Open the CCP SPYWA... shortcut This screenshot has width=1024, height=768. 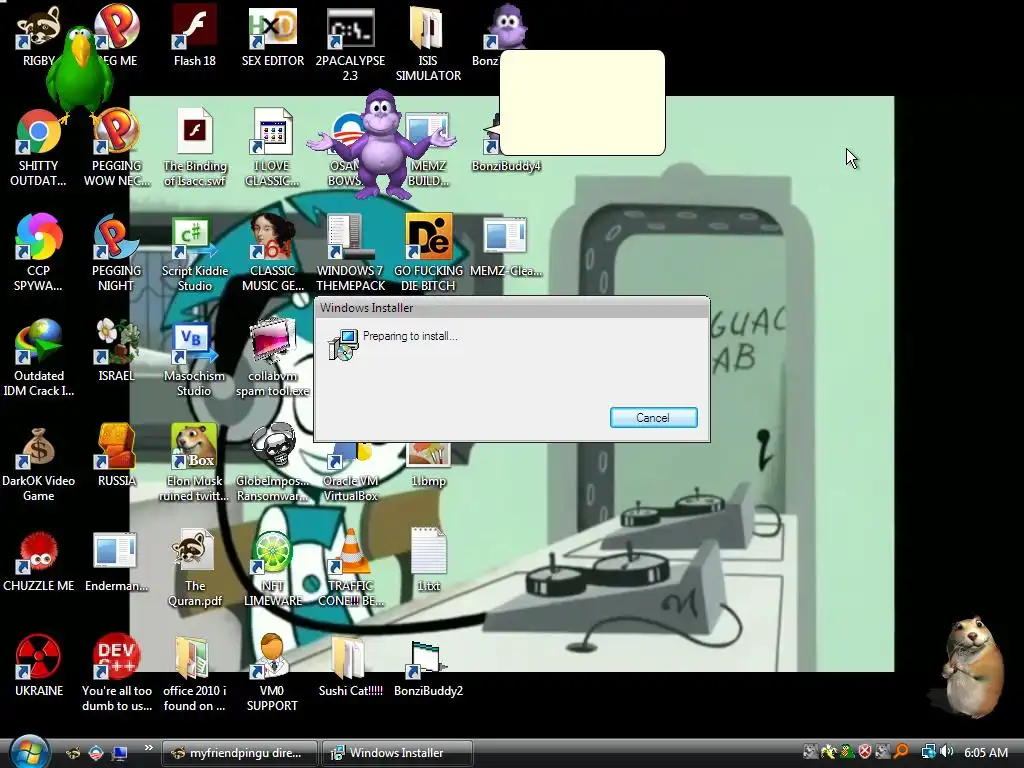click(38, 252)
